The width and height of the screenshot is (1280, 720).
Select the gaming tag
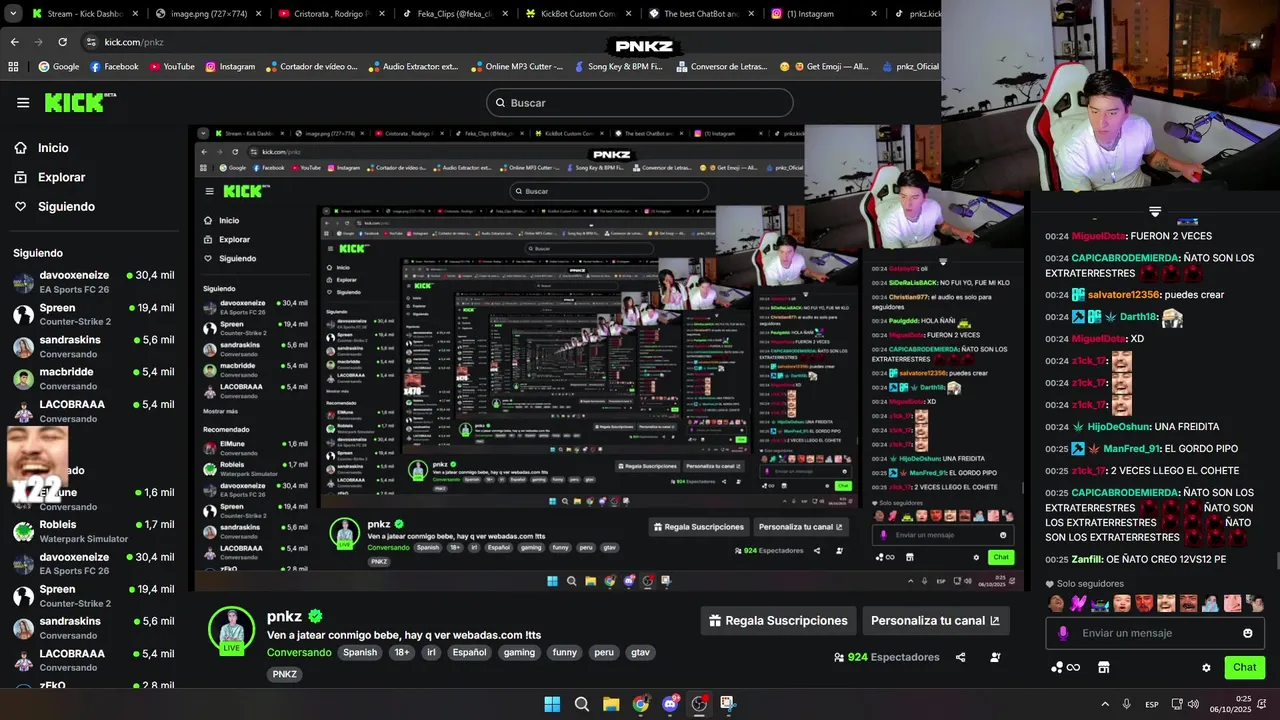[x=519, y=652]
